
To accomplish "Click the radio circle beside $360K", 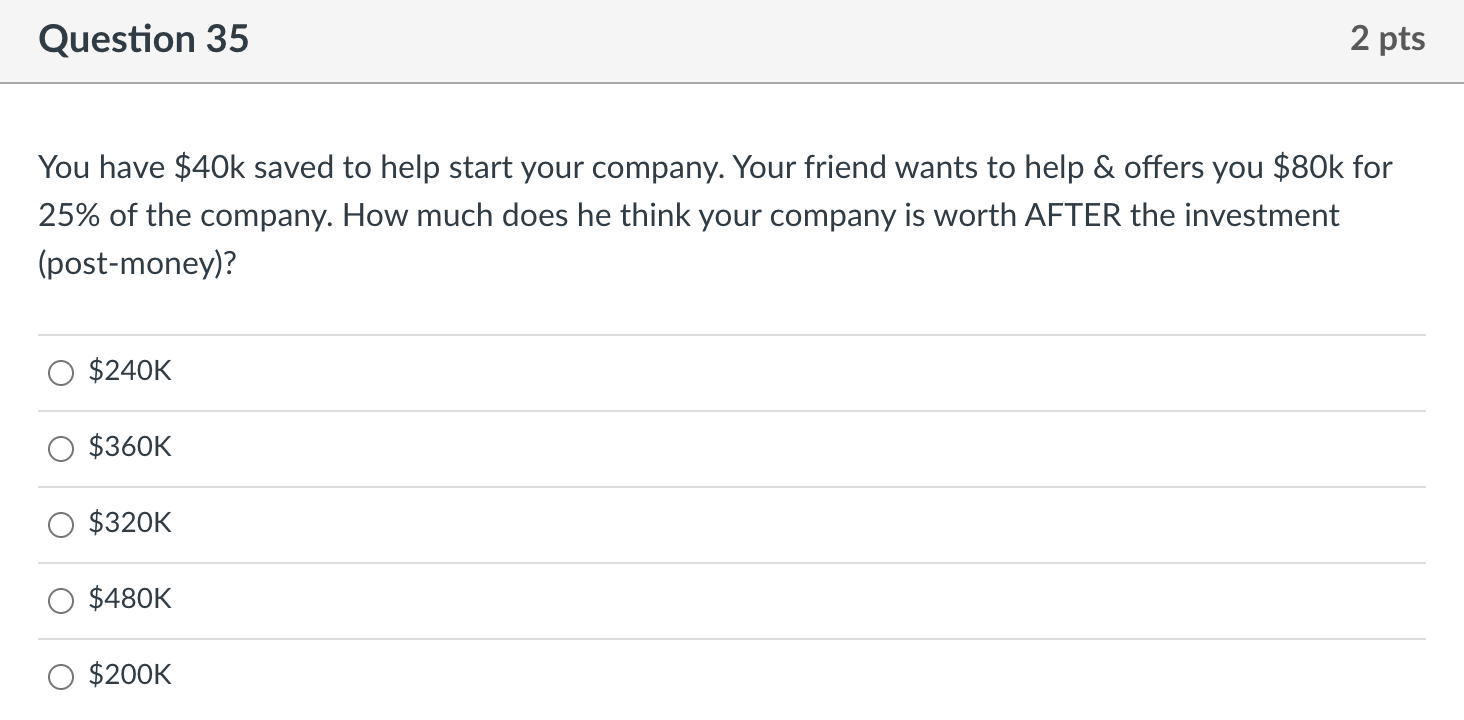I will coord(60,448).
